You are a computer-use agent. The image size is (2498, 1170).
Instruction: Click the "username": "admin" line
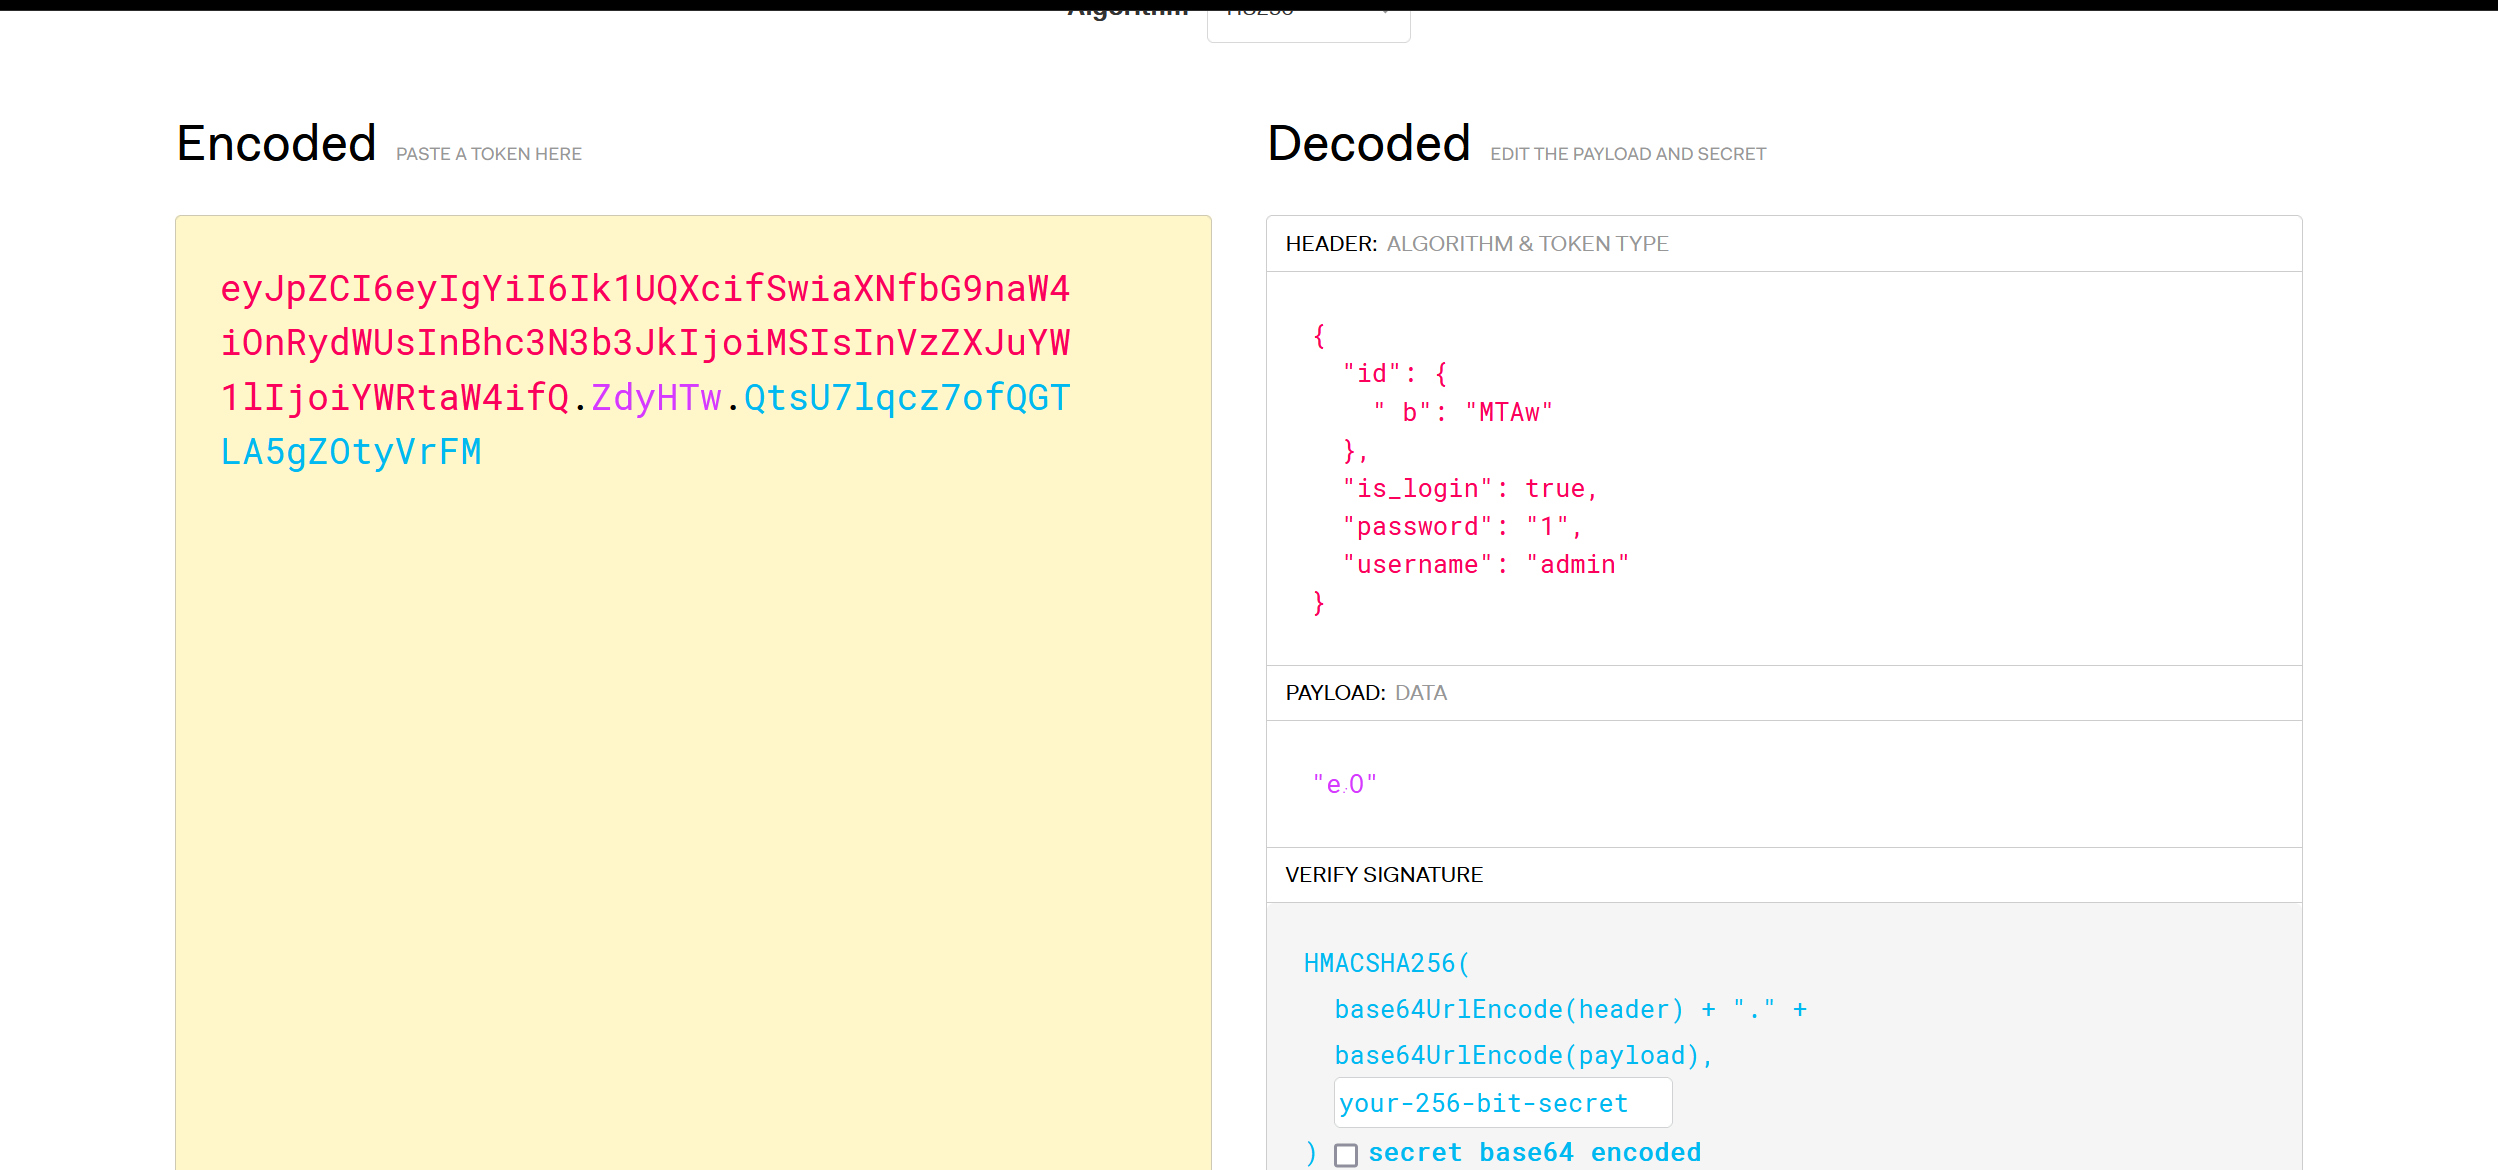pos(1486,565)
